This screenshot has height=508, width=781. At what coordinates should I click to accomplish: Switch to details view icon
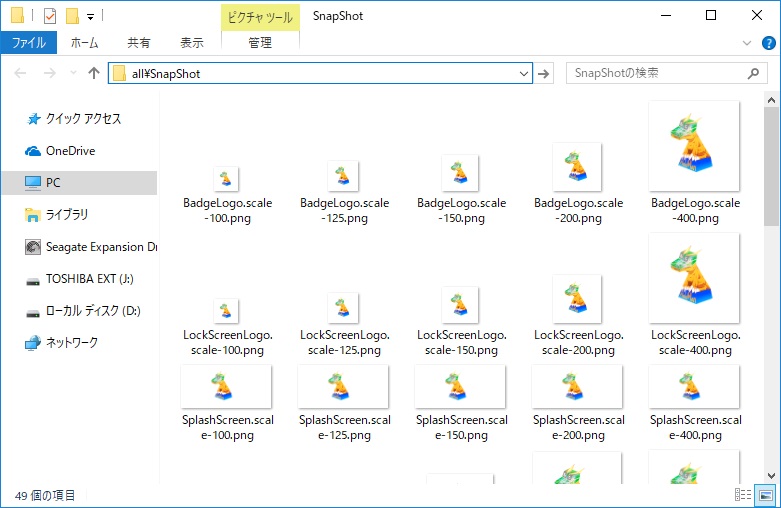tap(743, 495)
